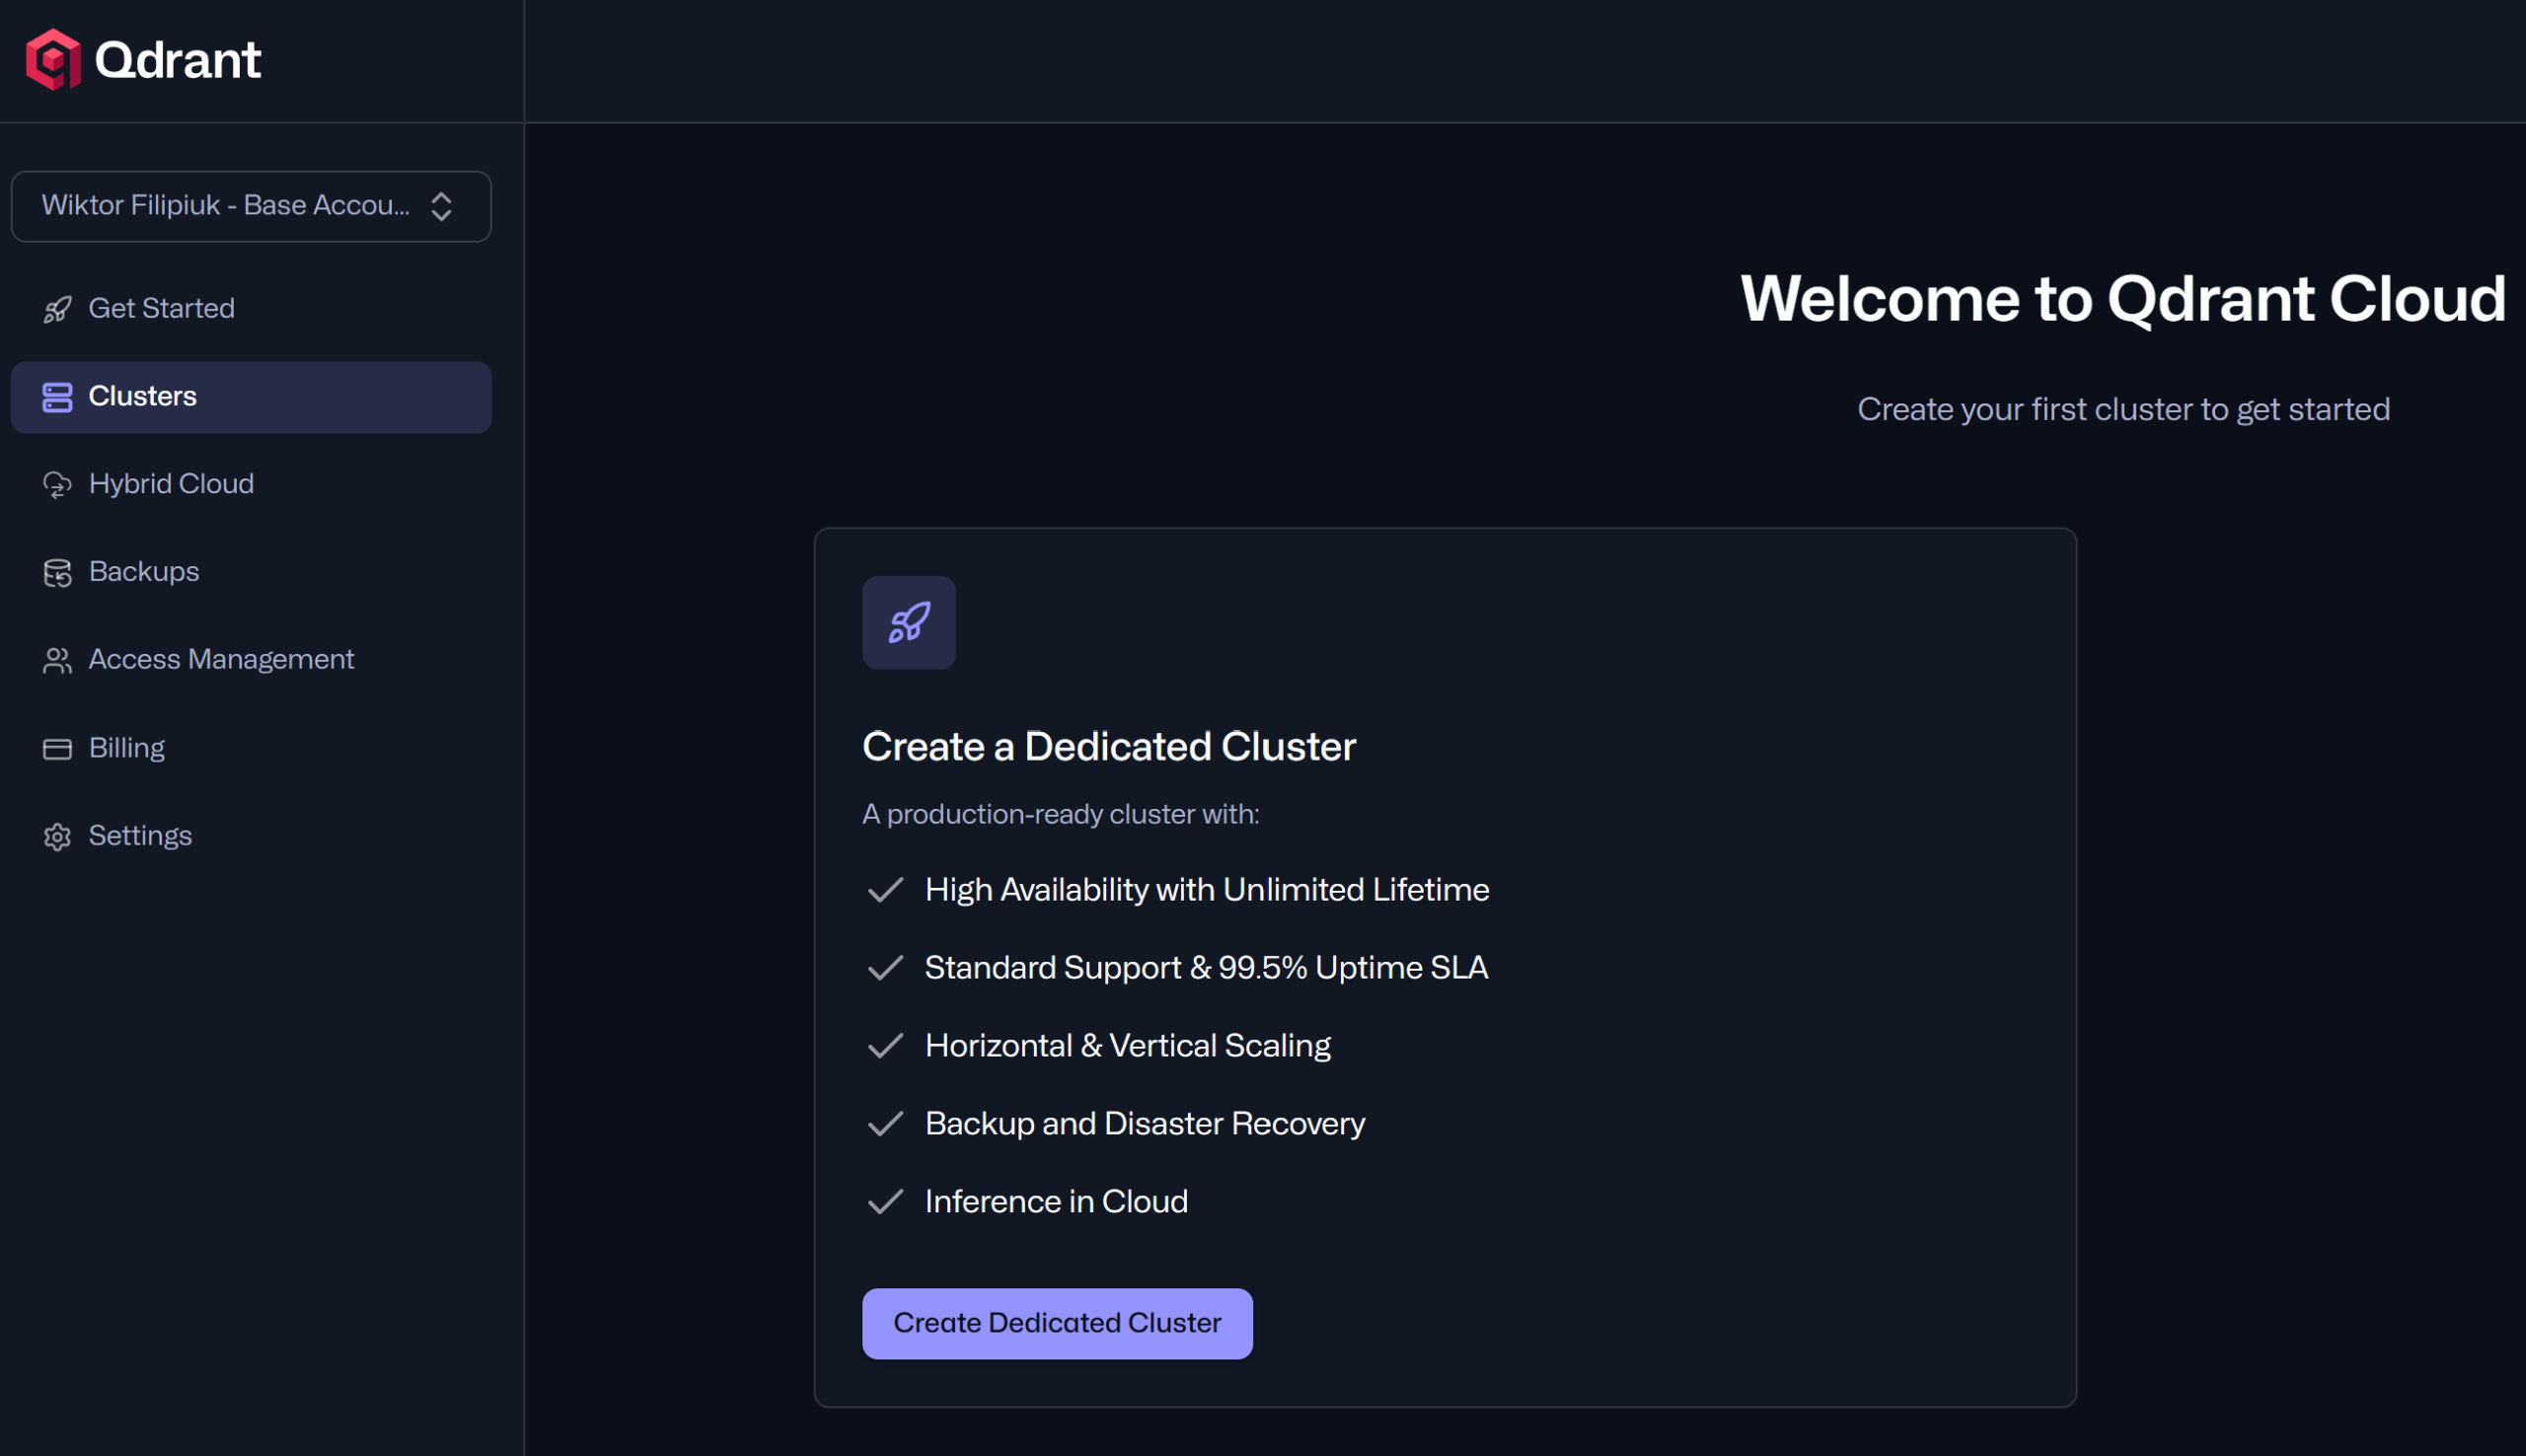Click the Billing card icon
Screen dimensions: 2526x1456
tap(57, 749)
